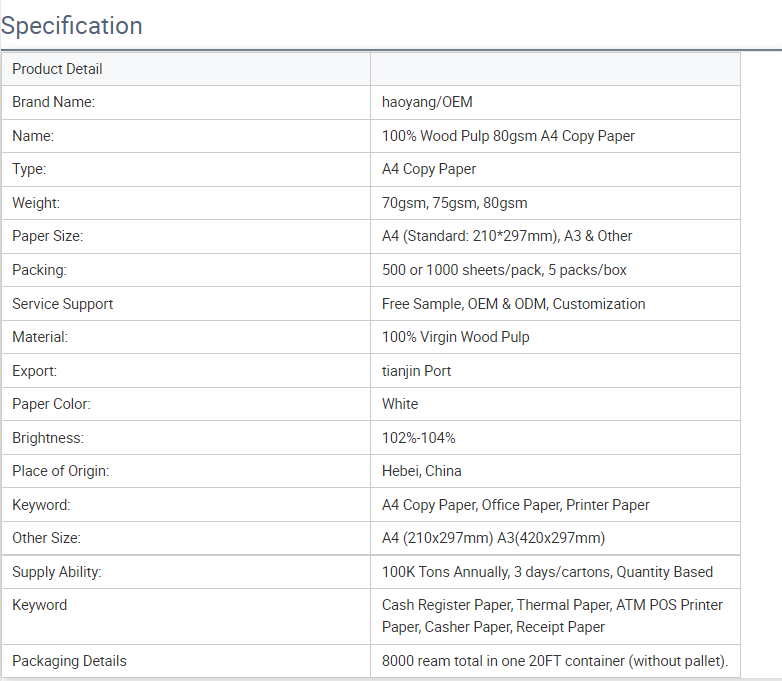
Task: Click the Type: label
Action: point(29,169)
